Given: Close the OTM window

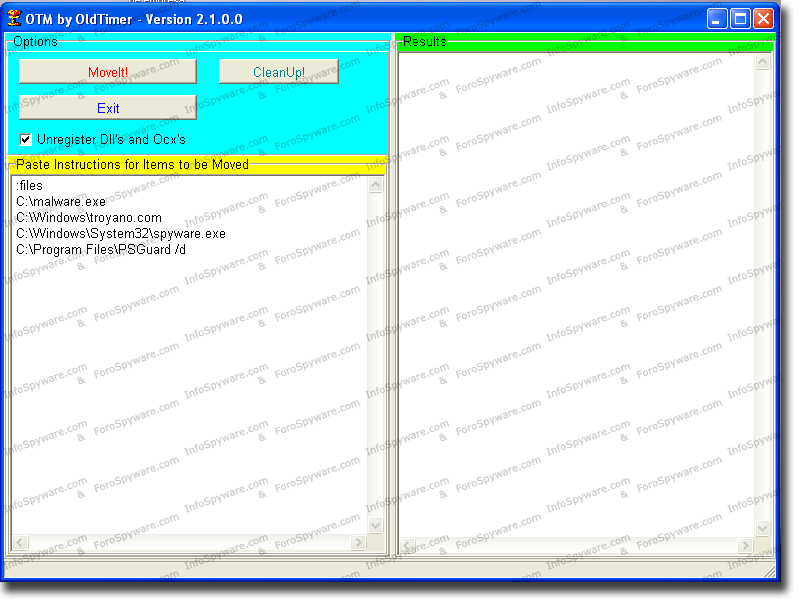Looking at the screenshot, I should [x=764, y=19].
